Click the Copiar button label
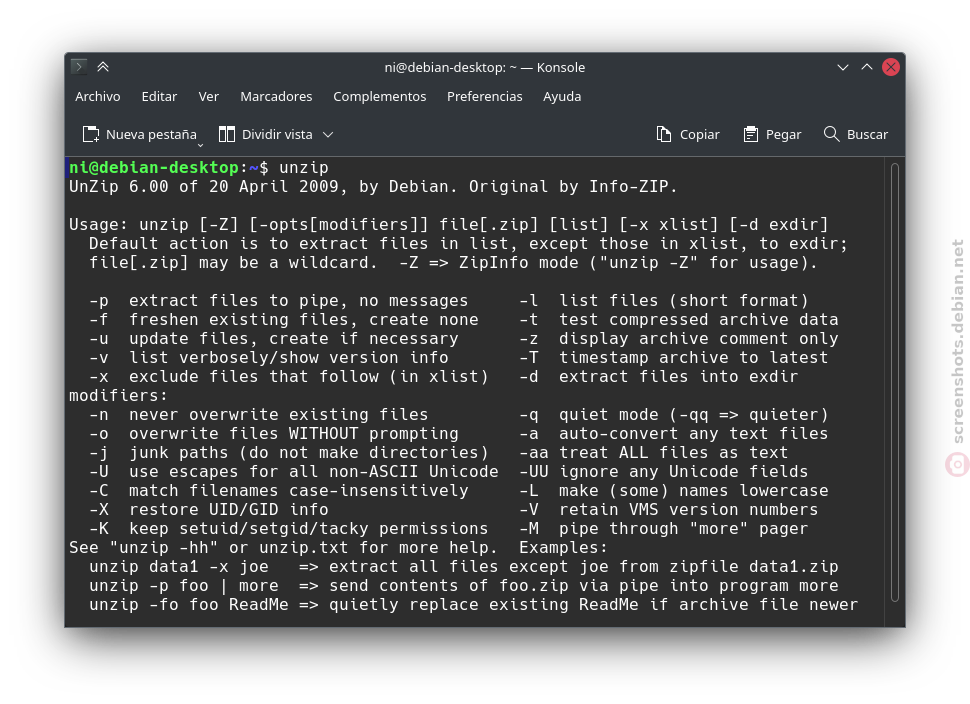970x704 pixels. tap(700, 134)
